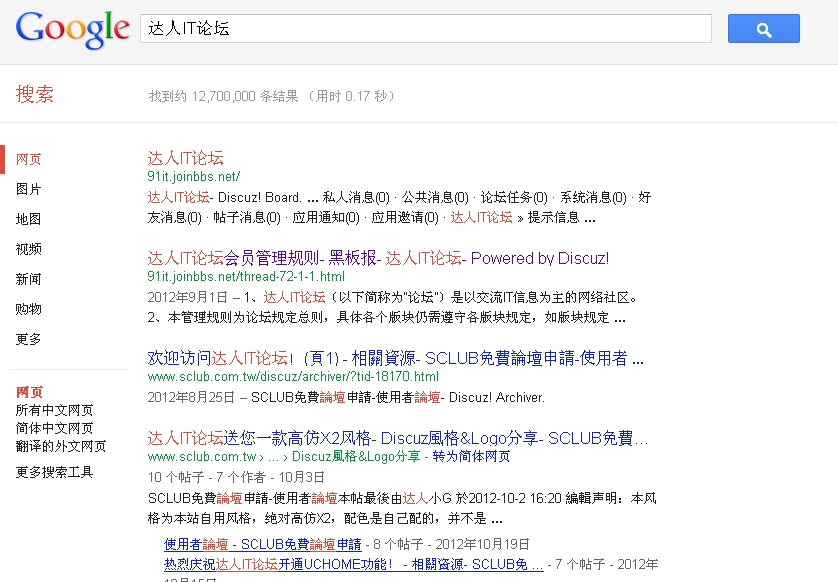Filter by 简体中文网页
Viewport: 838px width, 582px height.
tap(54, 428)
